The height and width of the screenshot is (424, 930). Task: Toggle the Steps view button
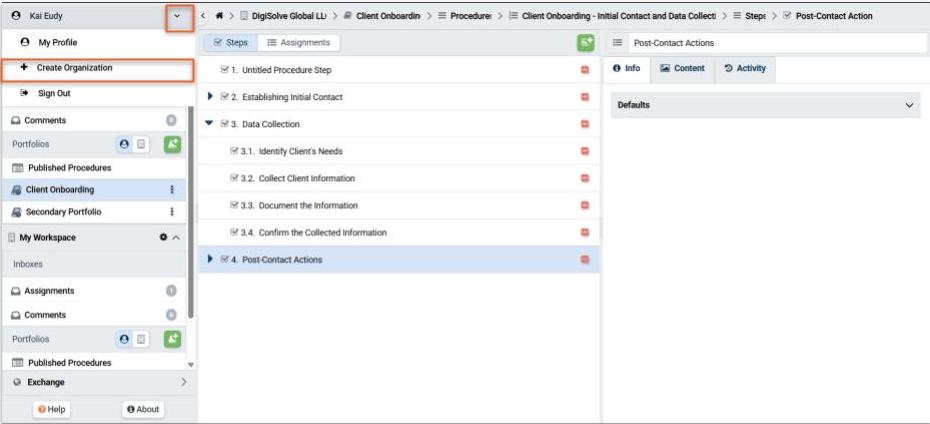pos(231,43)
